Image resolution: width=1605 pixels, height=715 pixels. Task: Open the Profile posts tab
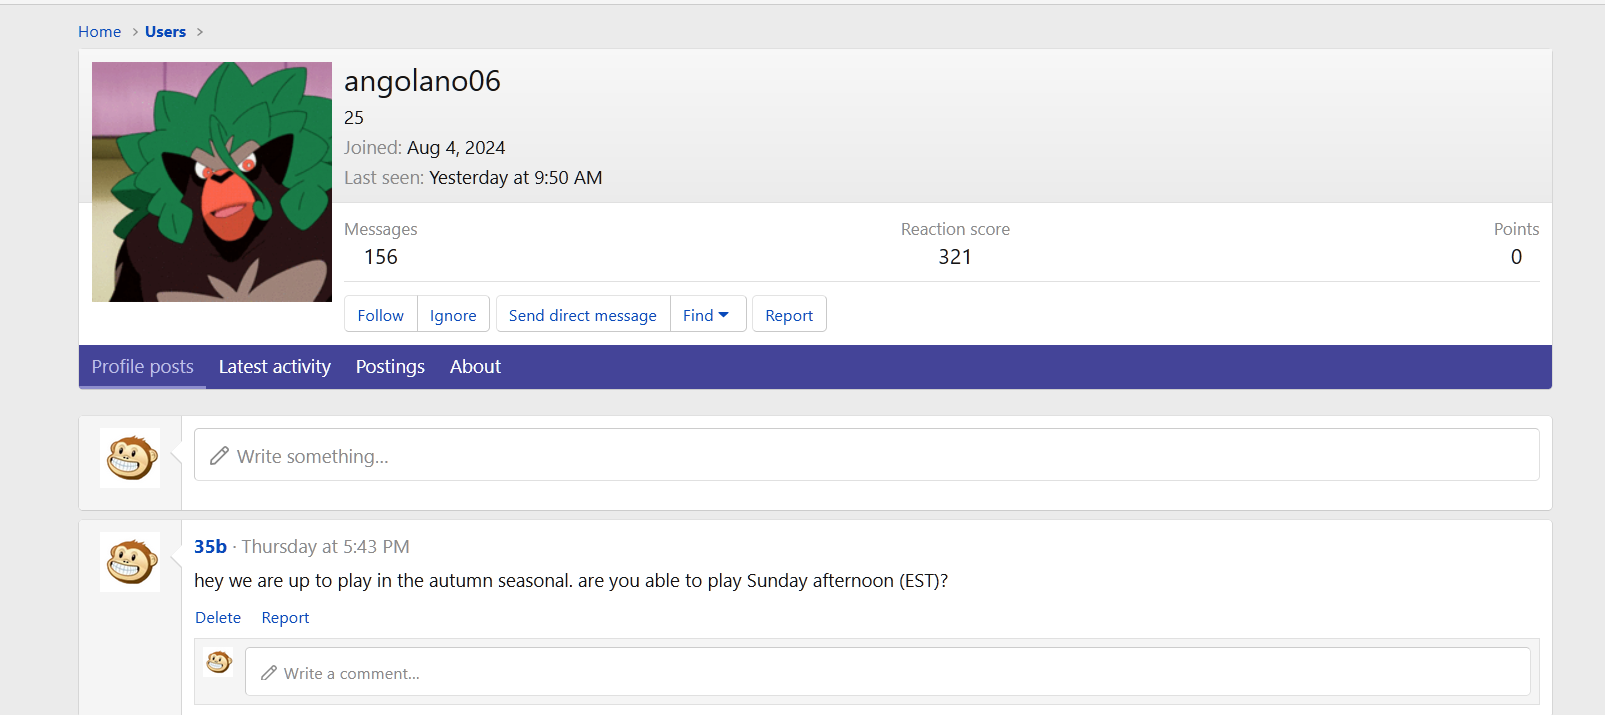(x=142, y=367)
